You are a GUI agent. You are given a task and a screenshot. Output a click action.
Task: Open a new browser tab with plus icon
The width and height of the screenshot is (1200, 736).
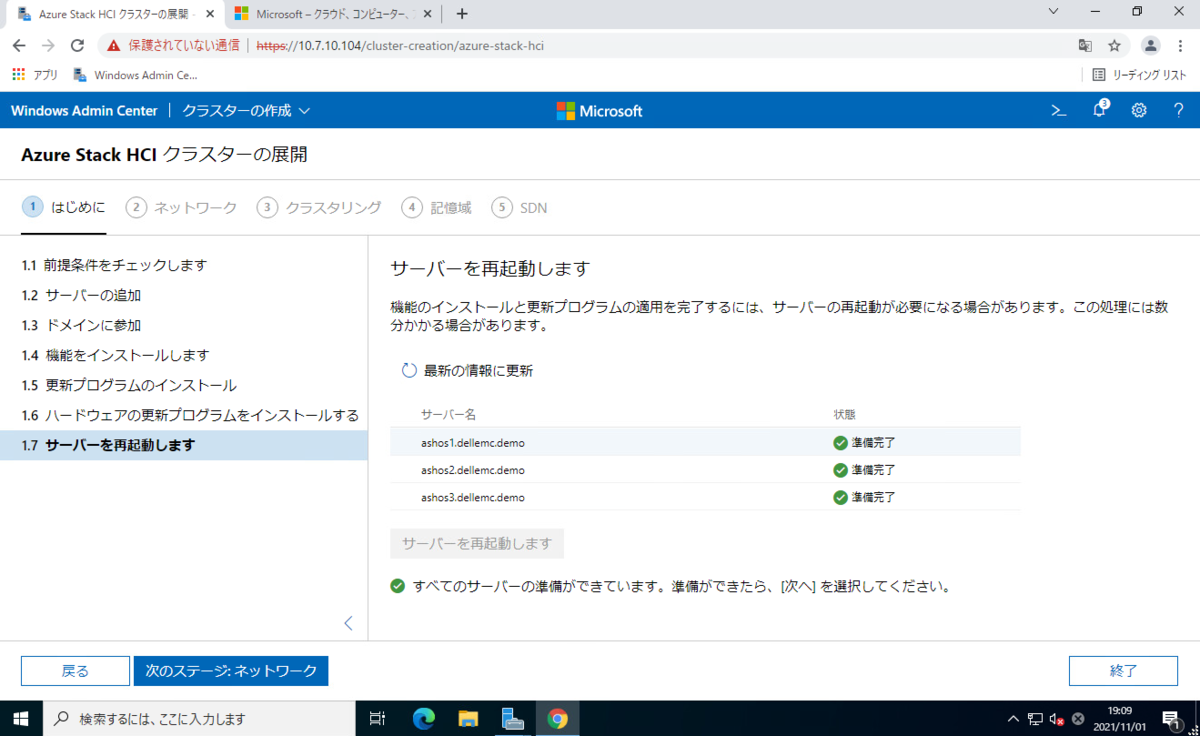(462, 14)
